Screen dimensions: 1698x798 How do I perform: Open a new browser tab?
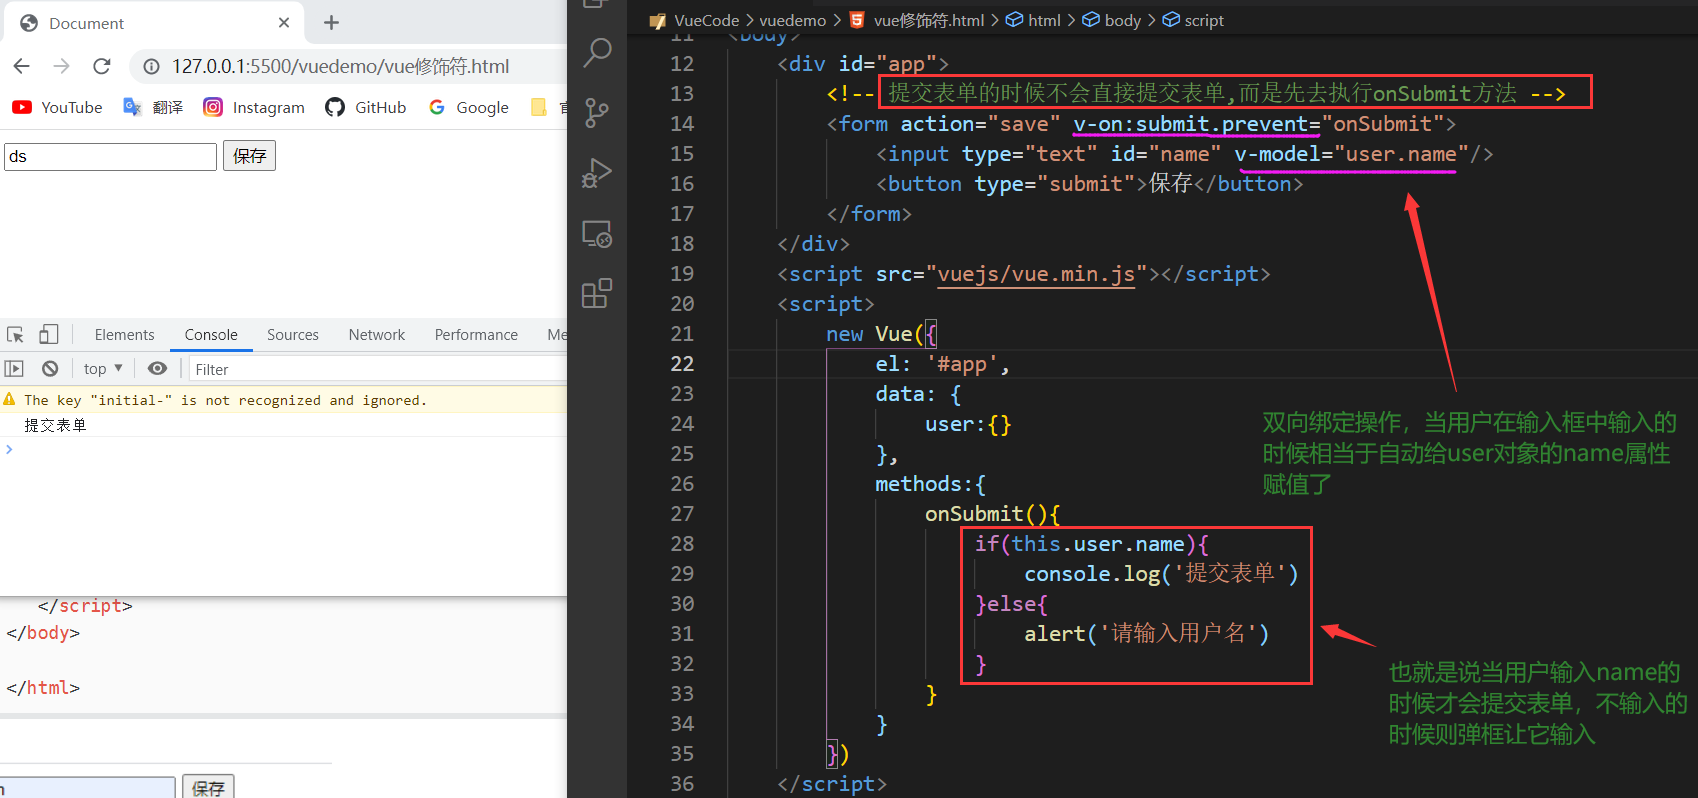coord(332,22)
